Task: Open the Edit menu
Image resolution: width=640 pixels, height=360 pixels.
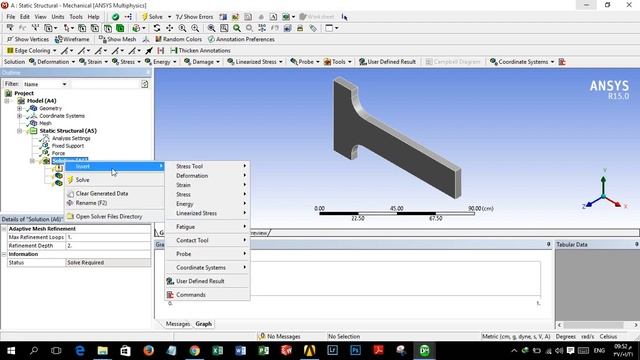Action: click(x=25, y=17)
